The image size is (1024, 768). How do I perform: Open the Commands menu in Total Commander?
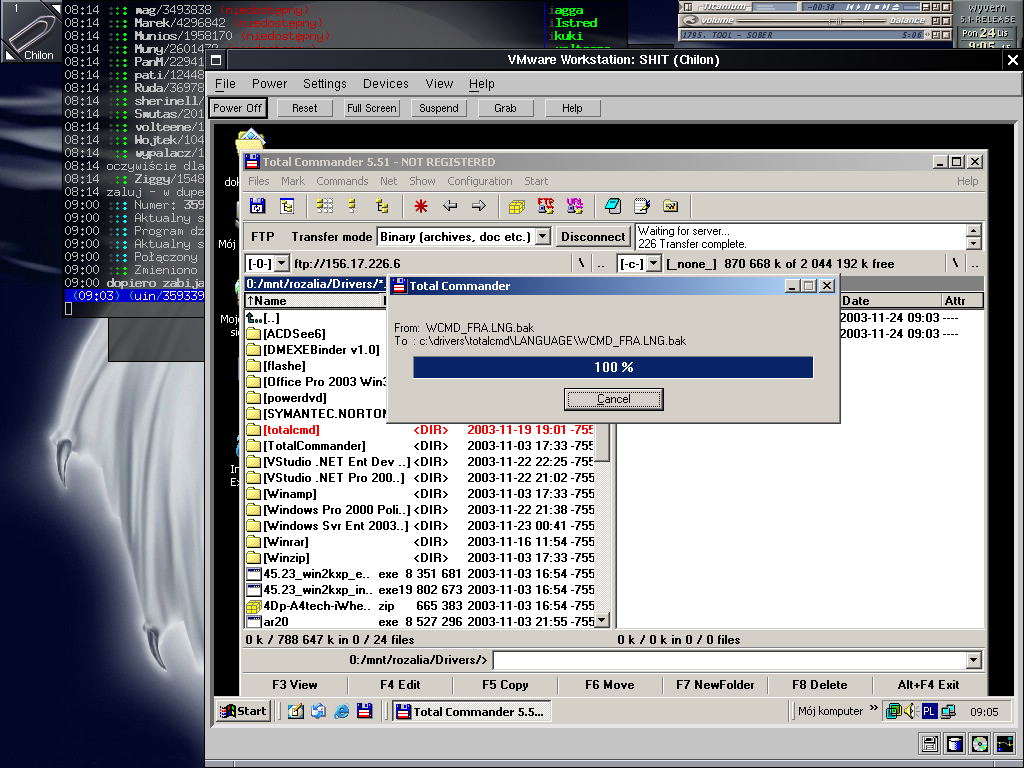pyautogui.click(x=342, y=181)
